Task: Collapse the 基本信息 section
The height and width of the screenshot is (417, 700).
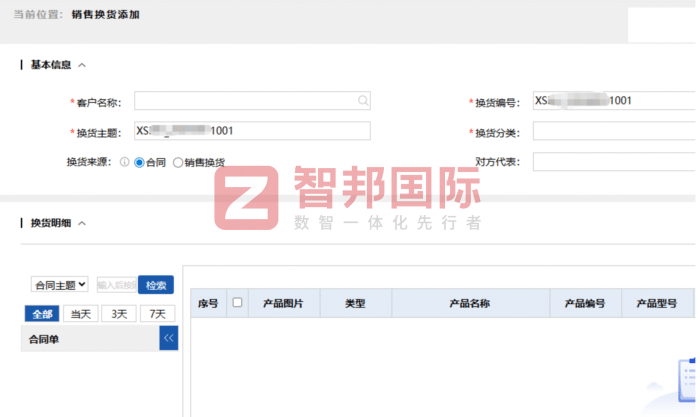Action: (x=82, y=65)
